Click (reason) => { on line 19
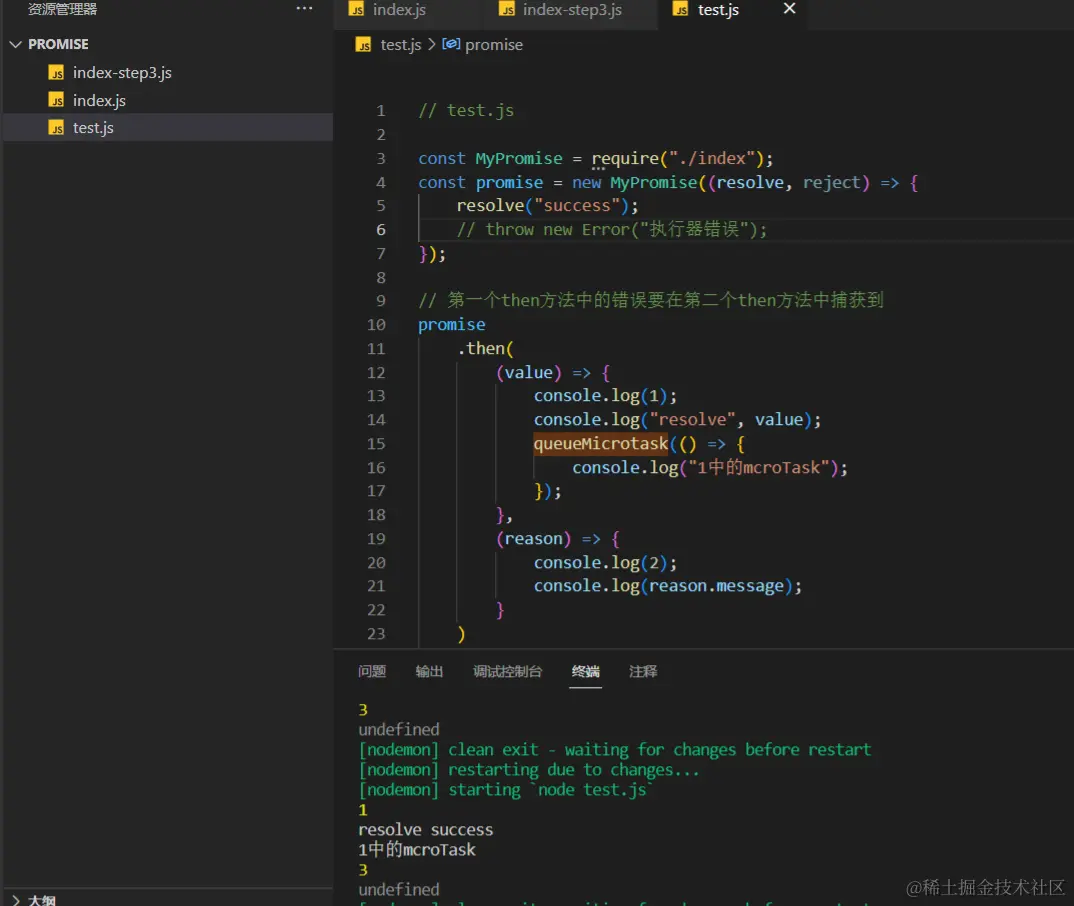Viewport: 1074px width, 906px height. pos(558,539)
